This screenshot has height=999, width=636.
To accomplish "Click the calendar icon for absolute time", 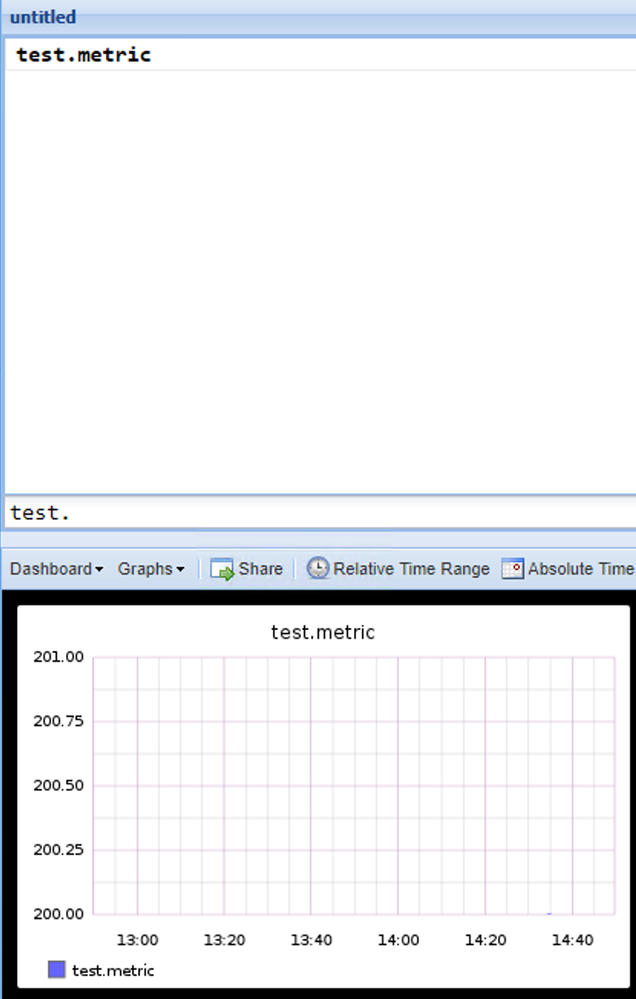I will 512,568.
